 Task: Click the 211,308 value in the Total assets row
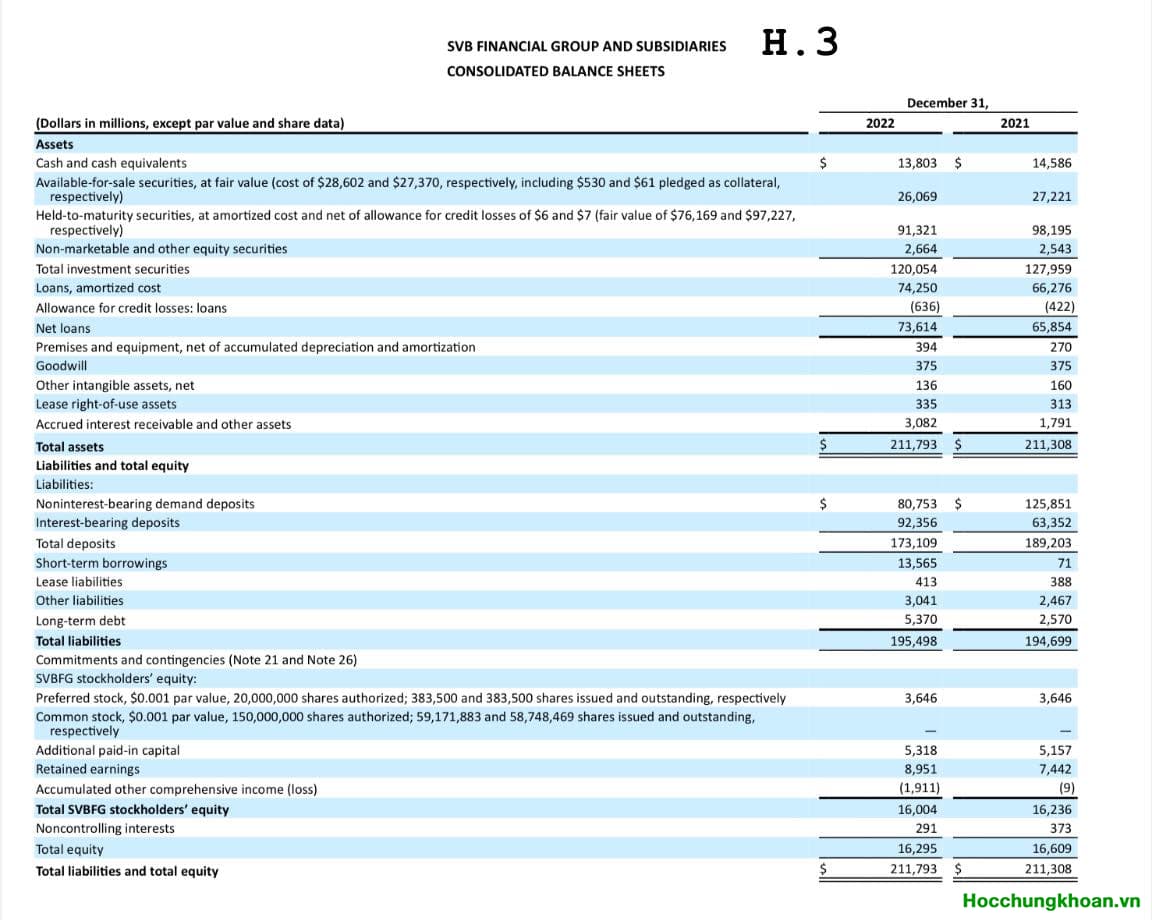point(1048,445)
